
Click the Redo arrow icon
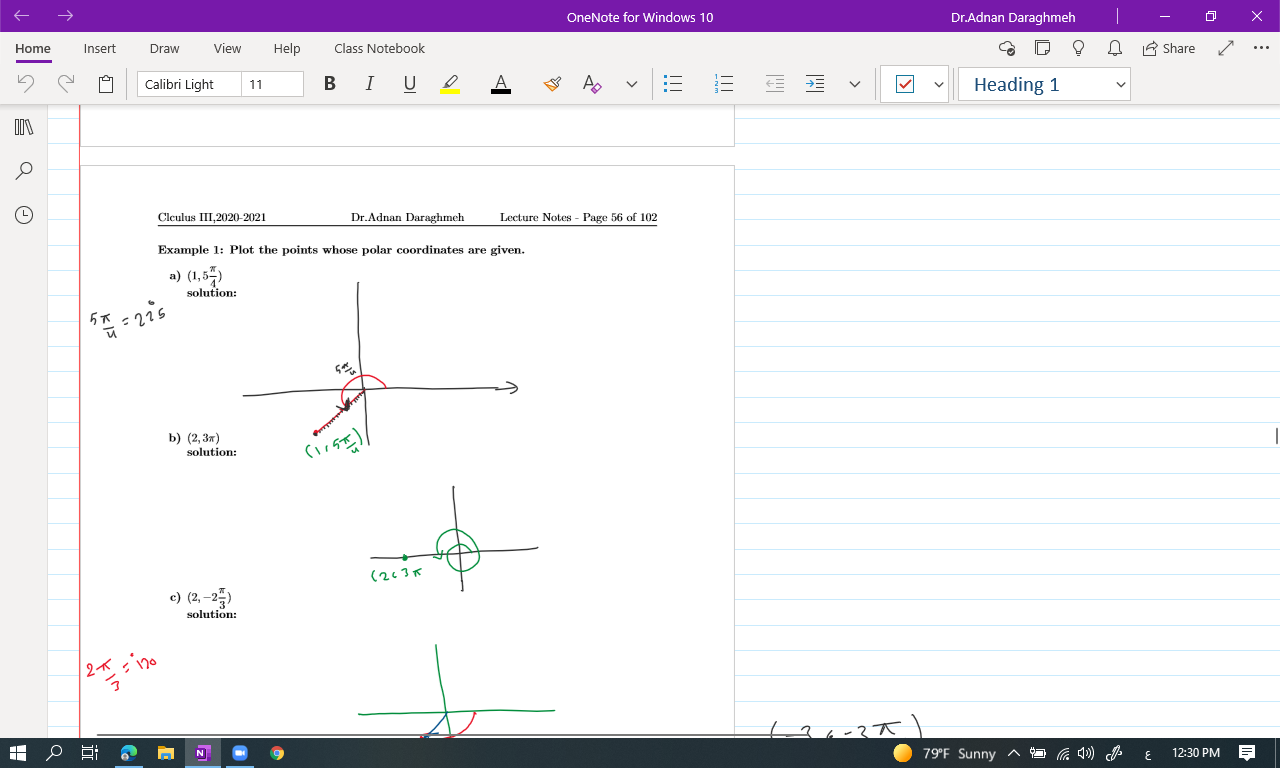click(66, 84)
